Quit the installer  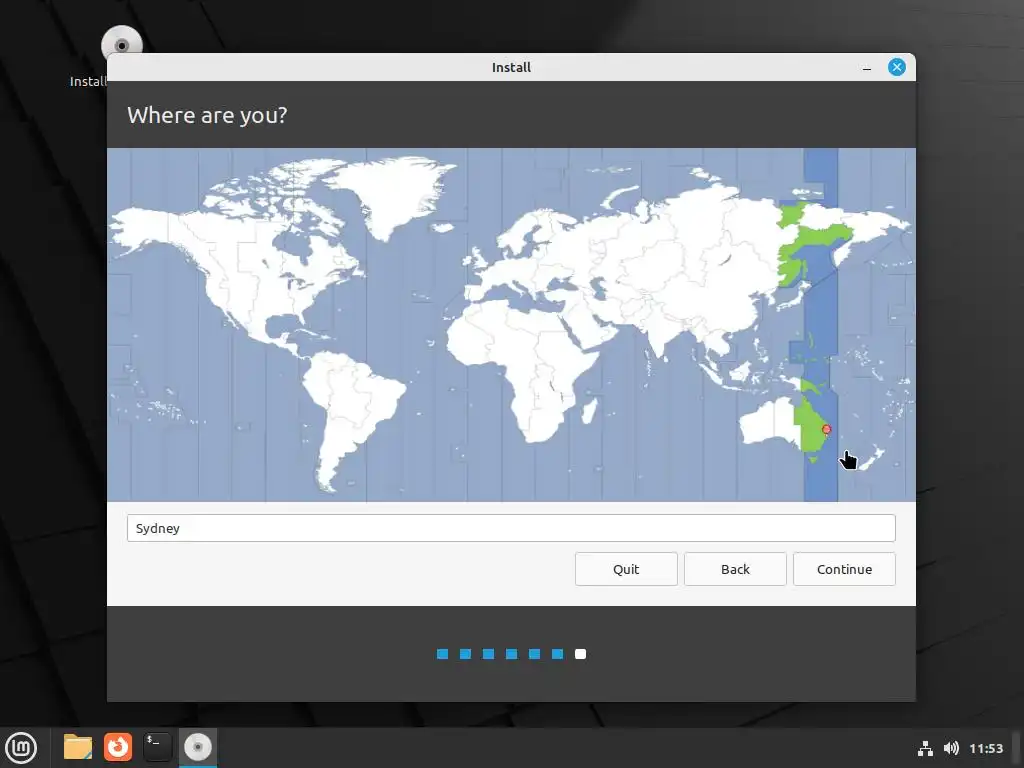pos(626,569)
